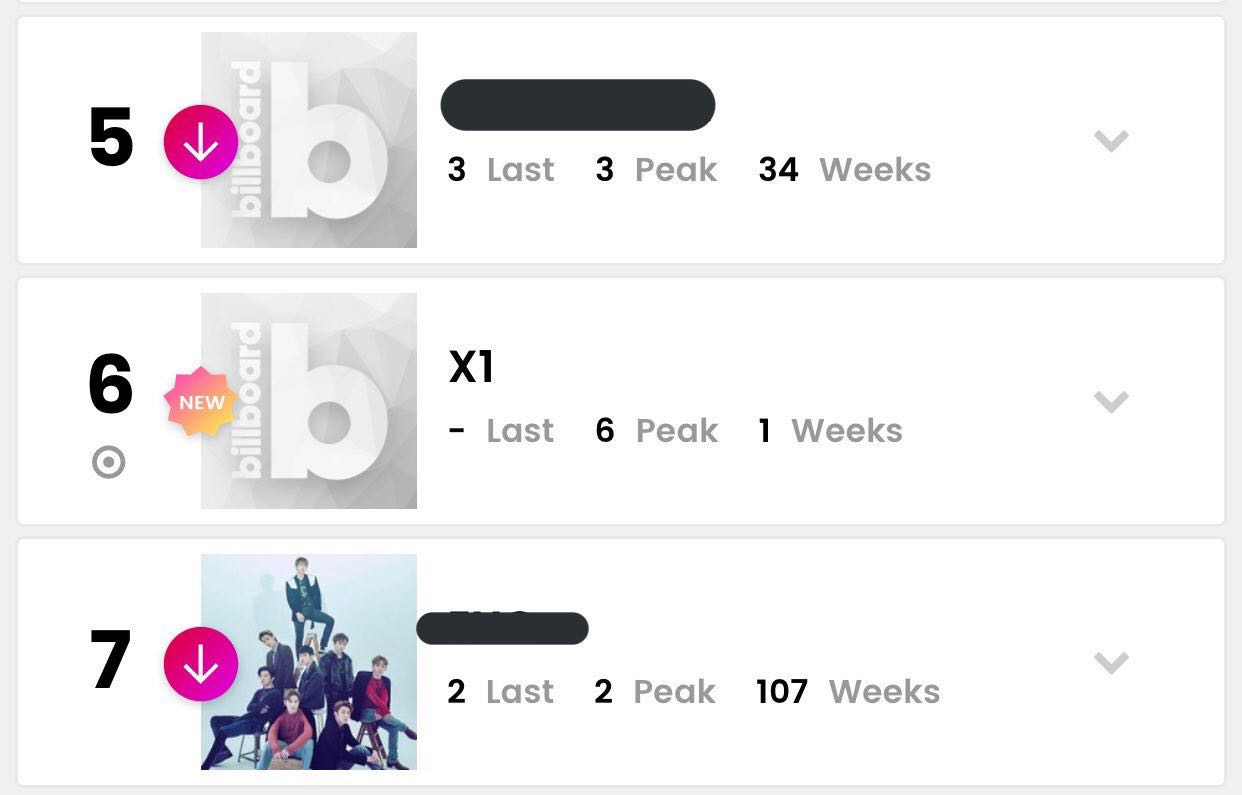Viewport: 1242px width, 795px height.
Task: Expand the X1 entry chevron
Action: click(1111, 402)
